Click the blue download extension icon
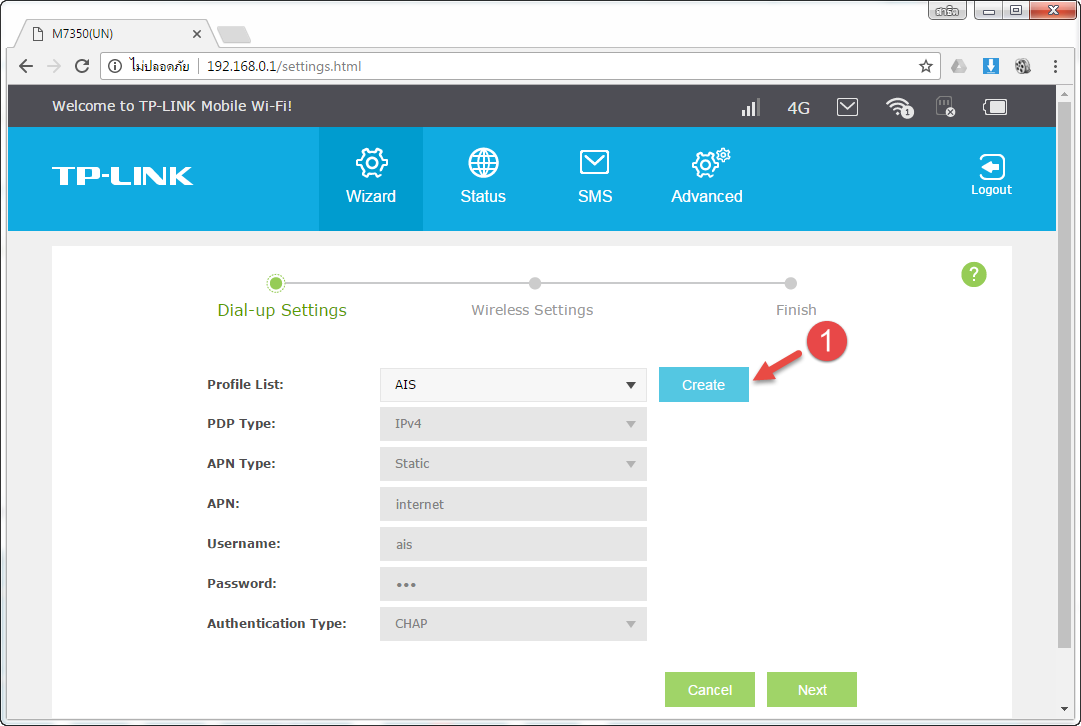 (991, 66)
